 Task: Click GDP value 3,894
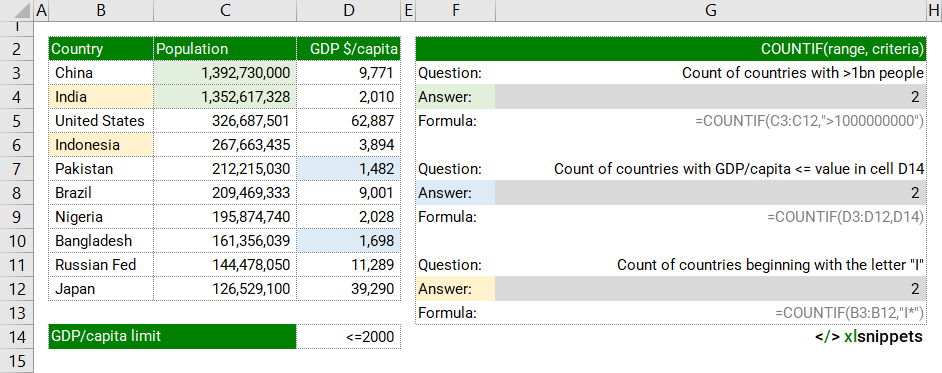tap(348, 145)
